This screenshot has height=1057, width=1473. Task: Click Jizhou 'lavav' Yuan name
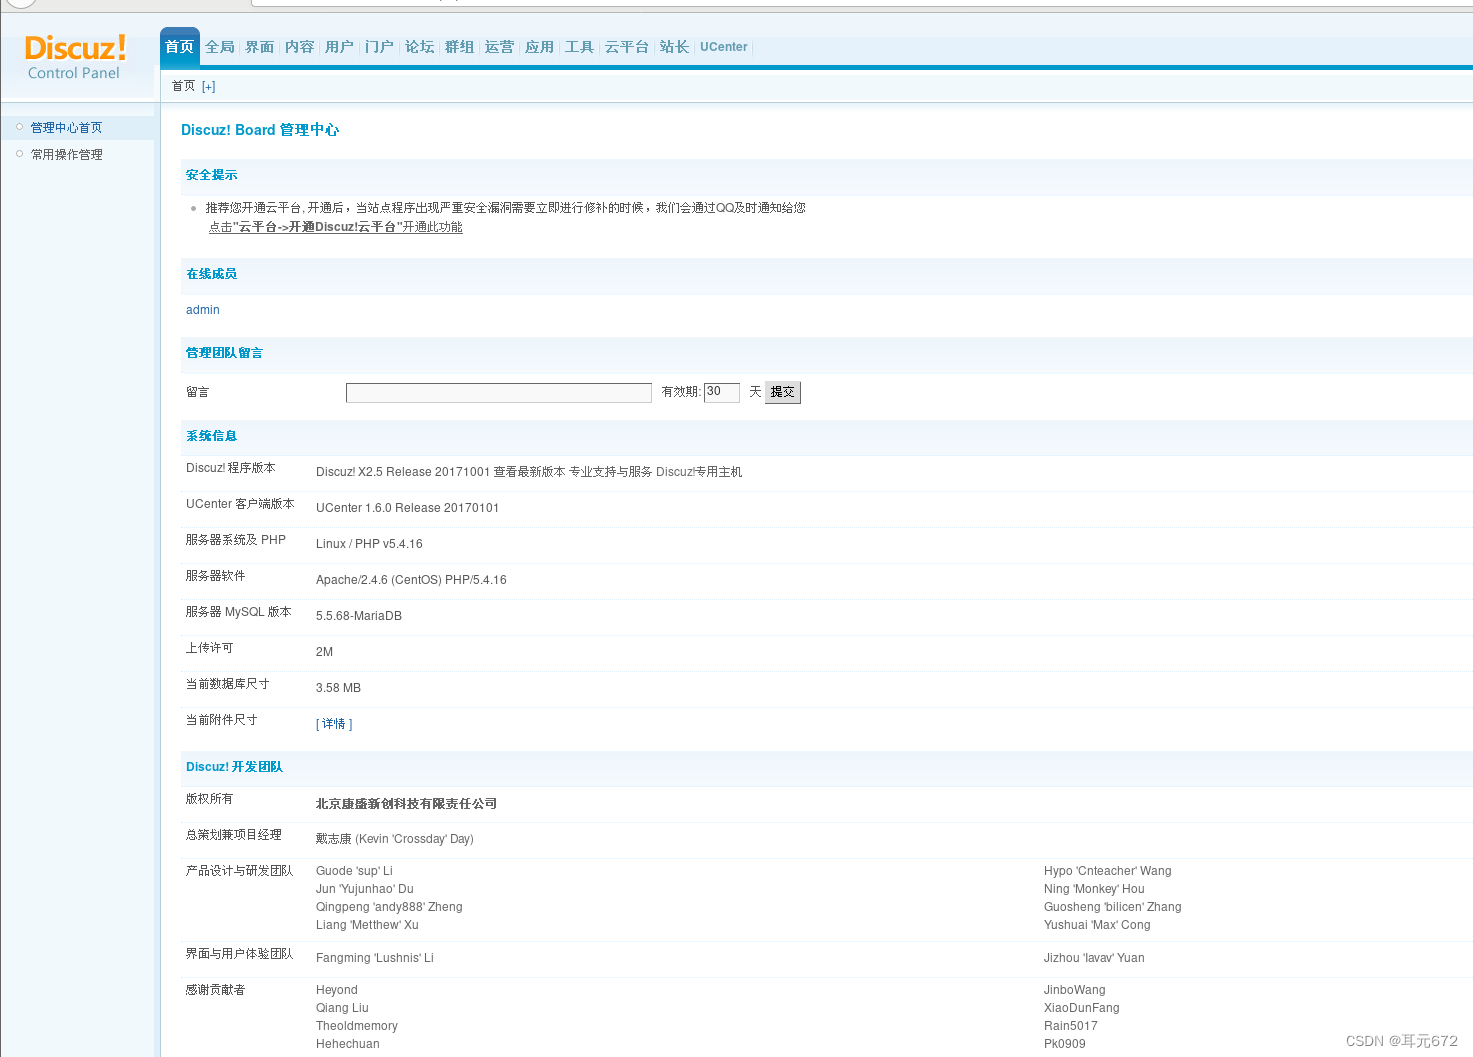1094,958
